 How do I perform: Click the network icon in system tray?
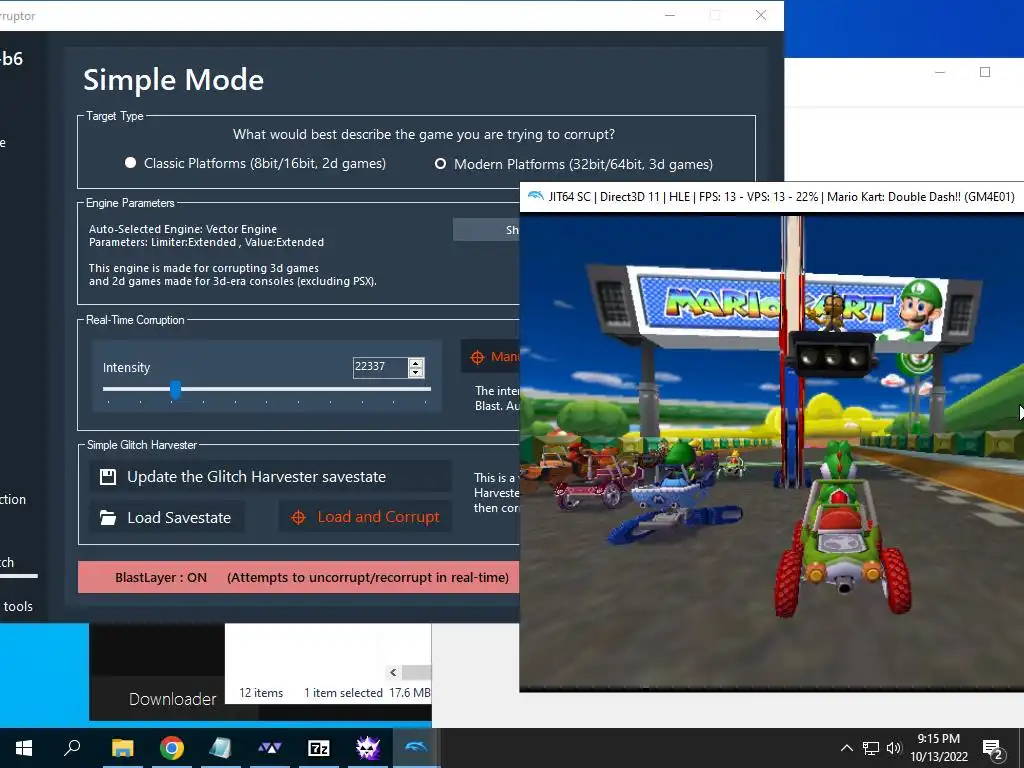click(871, 748)
